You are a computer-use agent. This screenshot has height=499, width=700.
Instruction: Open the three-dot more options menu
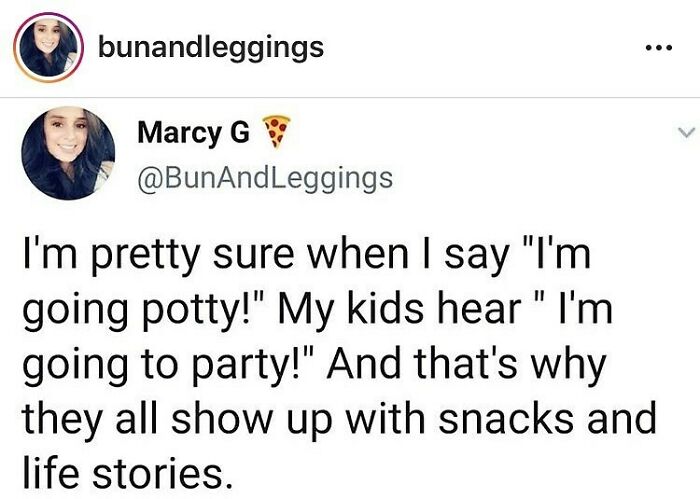click(658, 47)
